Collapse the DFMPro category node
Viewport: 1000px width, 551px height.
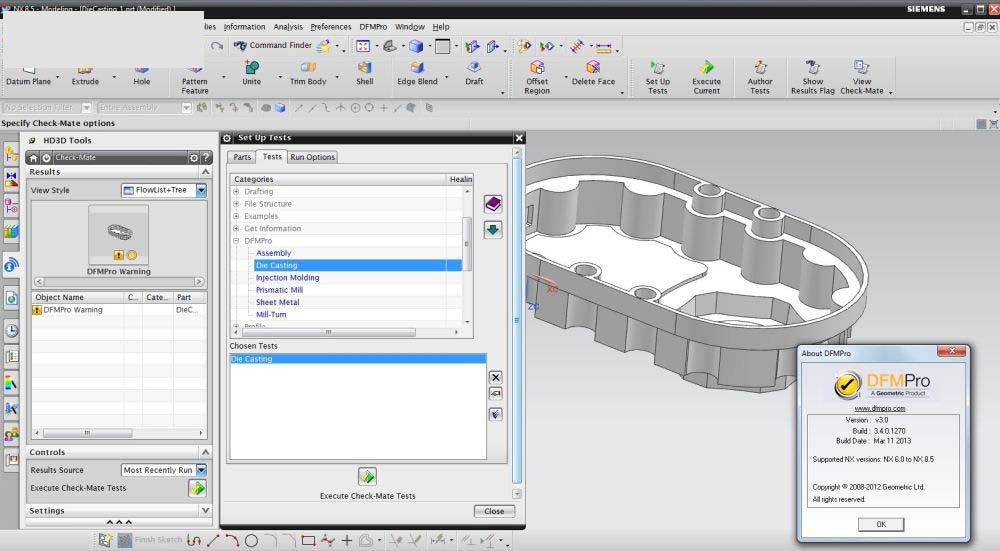[236, 241]
